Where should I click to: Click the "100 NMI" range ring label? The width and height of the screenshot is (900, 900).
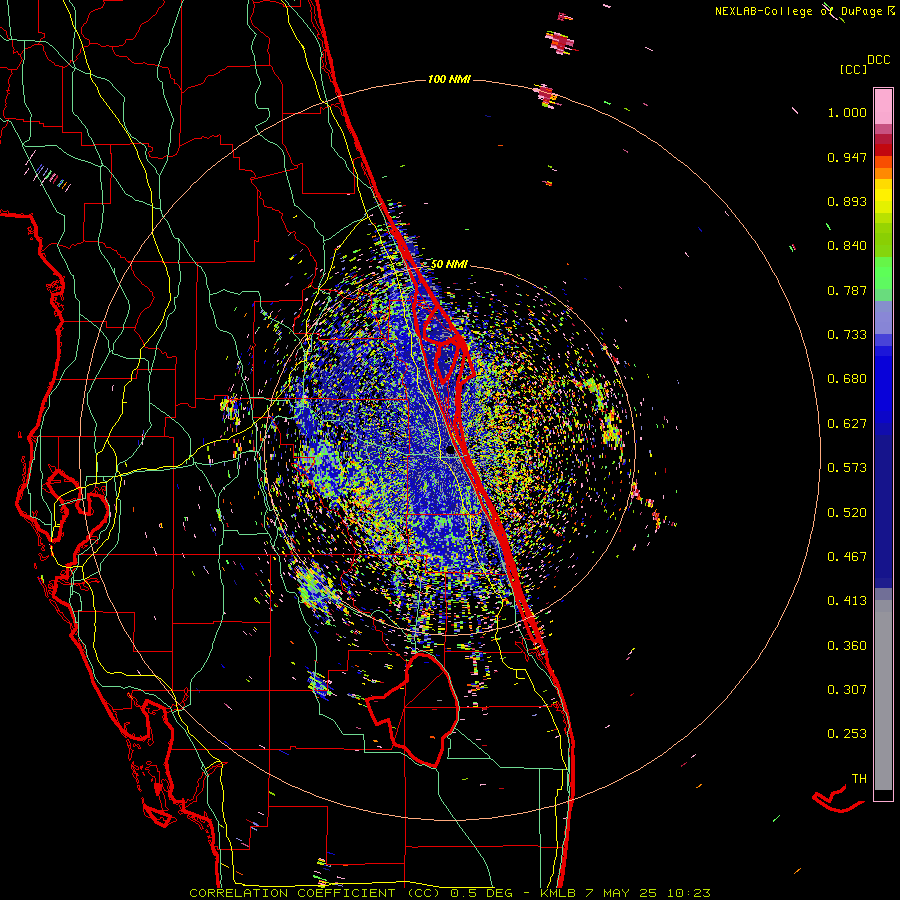pyautogui.click(x=449, y=79)
